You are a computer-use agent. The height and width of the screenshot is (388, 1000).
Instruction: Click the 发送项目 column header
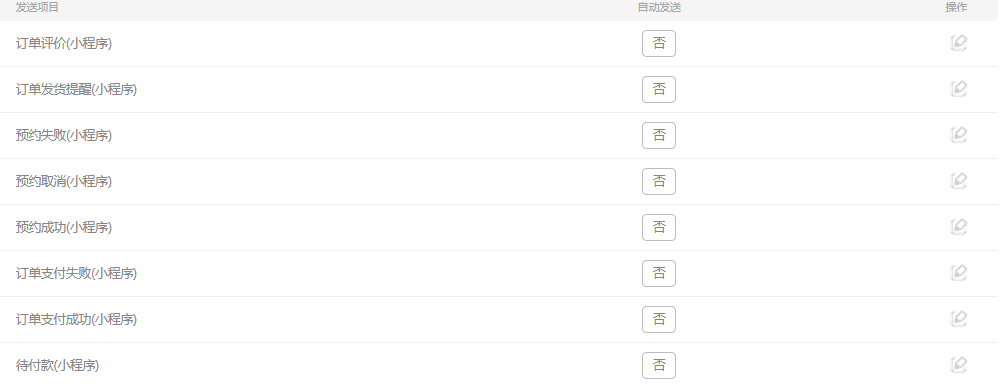[x=37, y=7]
